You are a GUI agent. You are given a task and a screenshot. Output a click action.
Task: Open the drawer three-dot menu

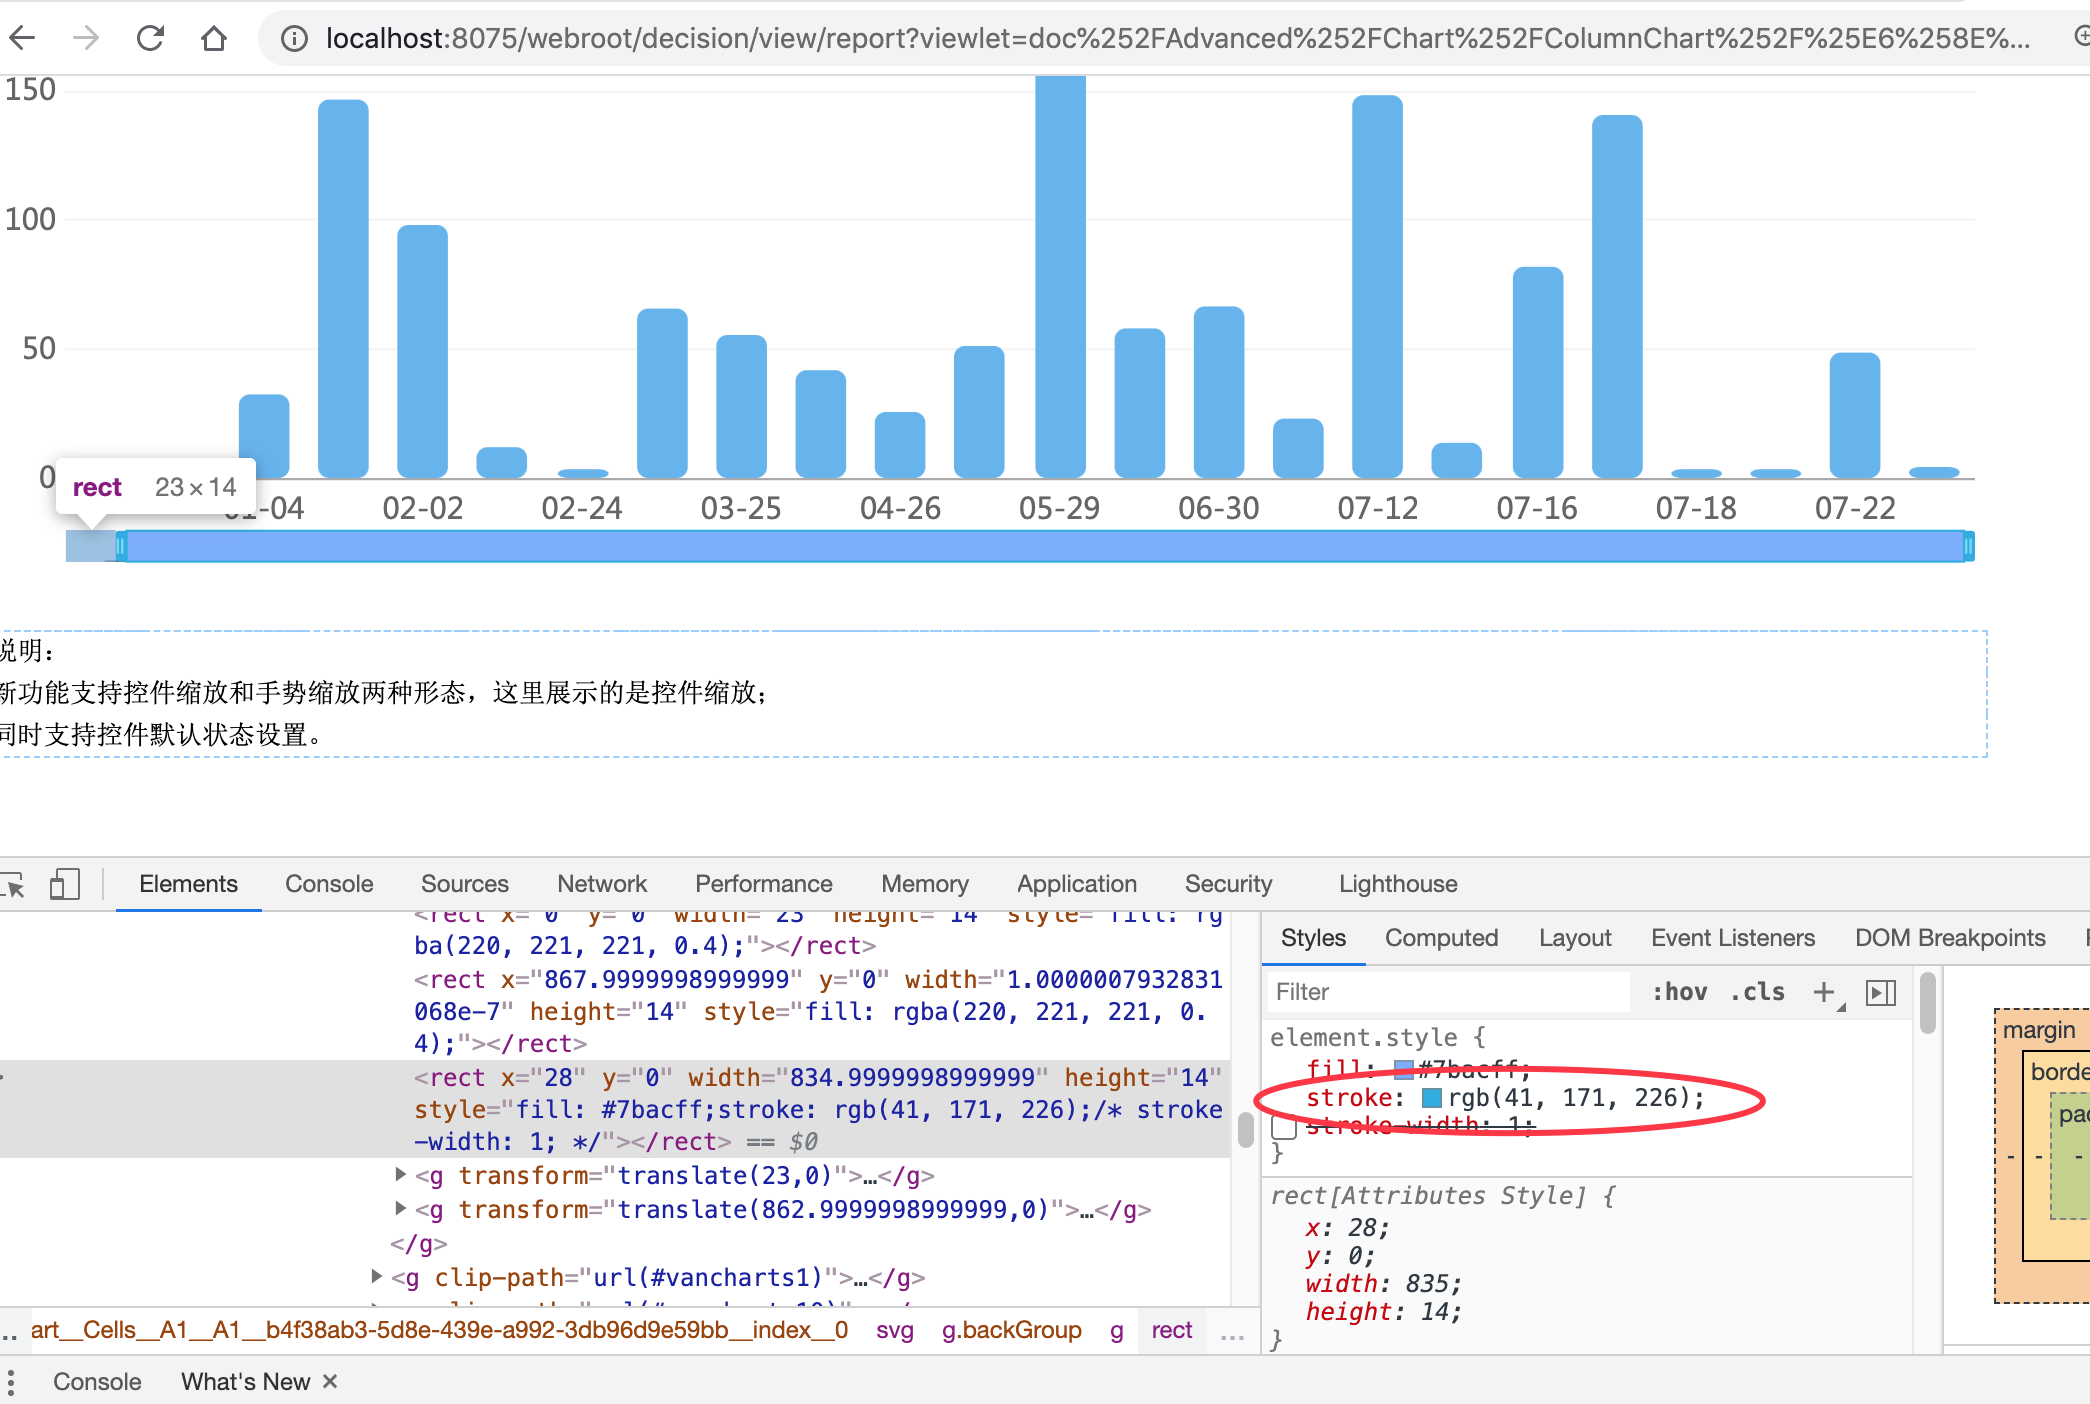(11, 1382)
